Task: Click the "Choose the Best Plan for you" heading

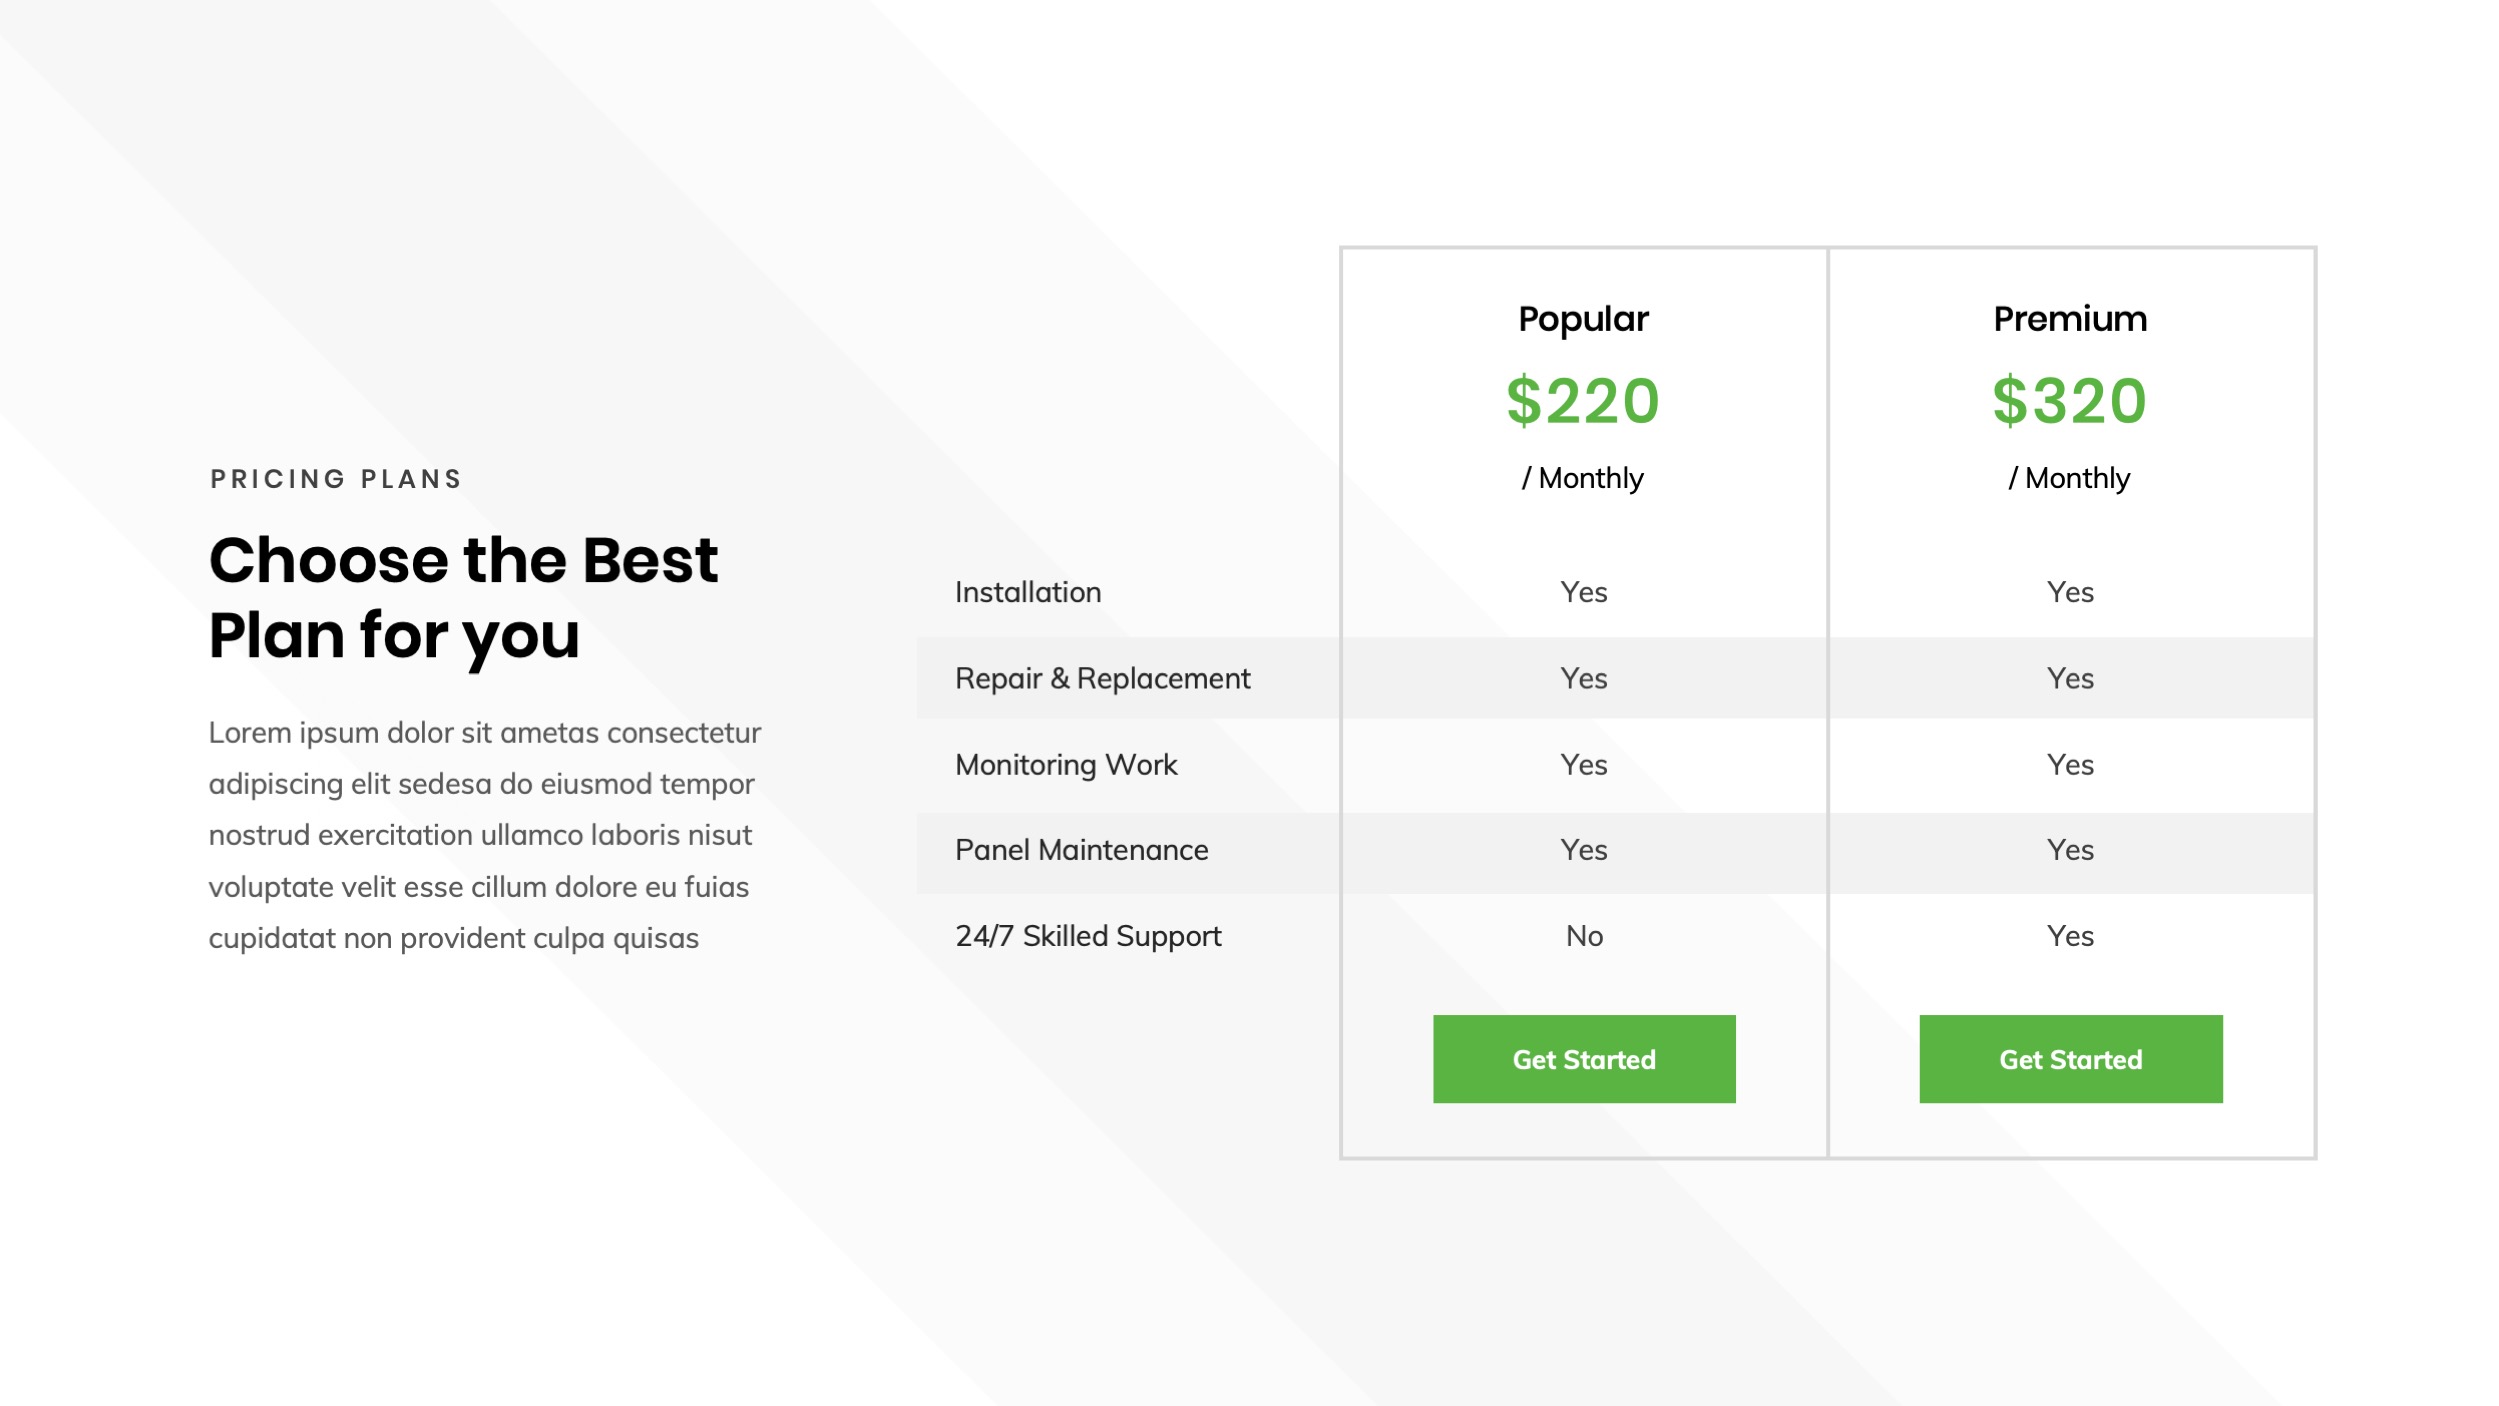Action: [463, 597]
